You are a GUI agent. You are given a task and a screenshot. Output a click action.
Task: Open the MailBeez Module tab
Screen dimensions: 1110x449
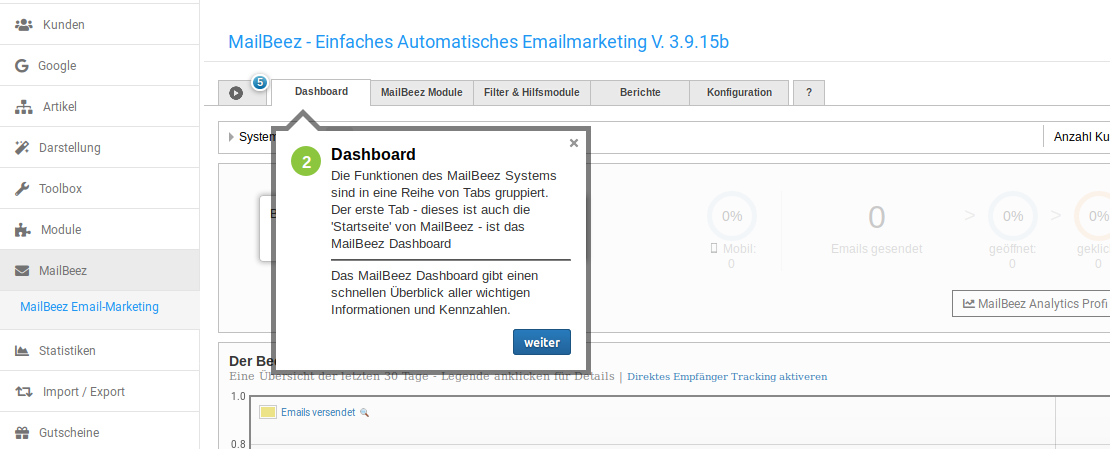[x=421, y=92]
